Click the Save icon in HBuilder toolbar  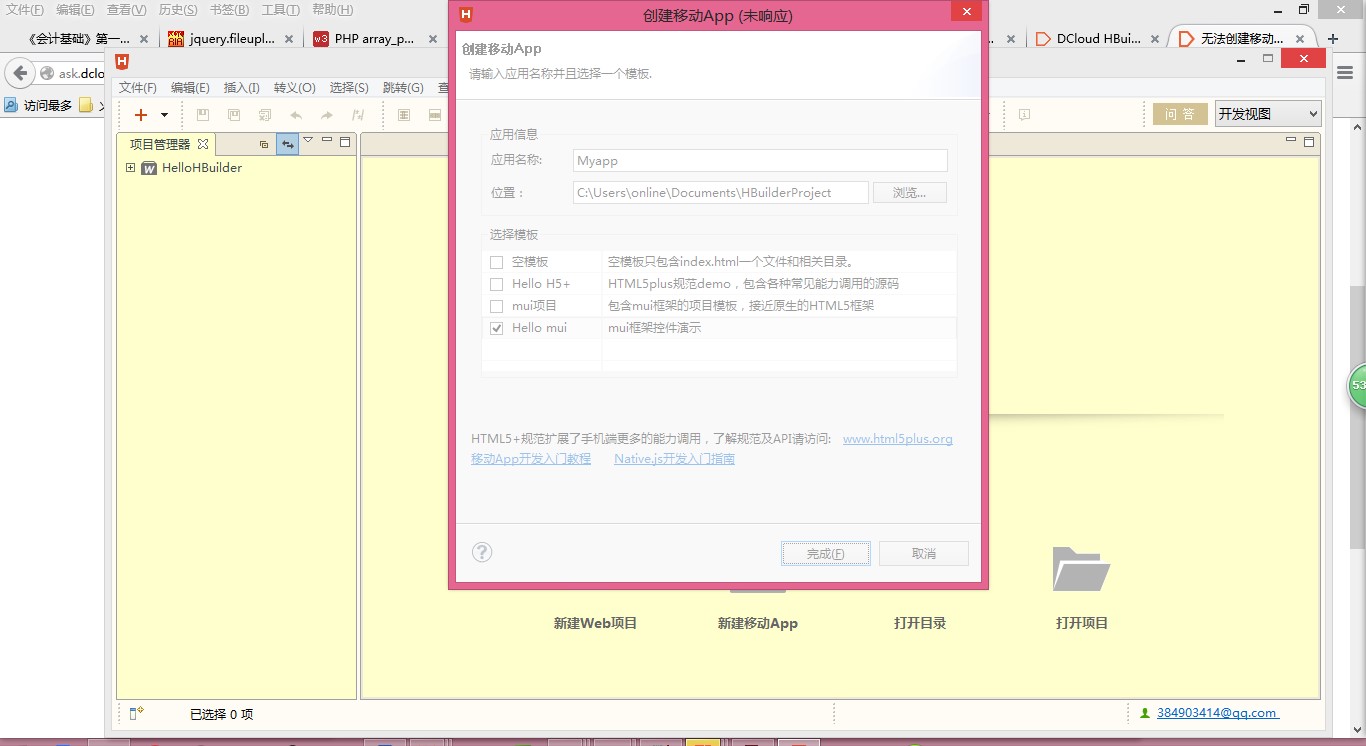coord(203,115)
